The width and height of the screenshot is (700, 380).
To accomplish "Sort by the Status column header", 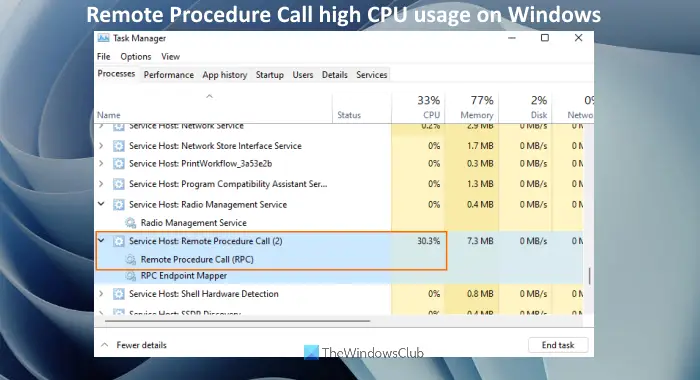I will pyautogui.click(x=362, y=108).
